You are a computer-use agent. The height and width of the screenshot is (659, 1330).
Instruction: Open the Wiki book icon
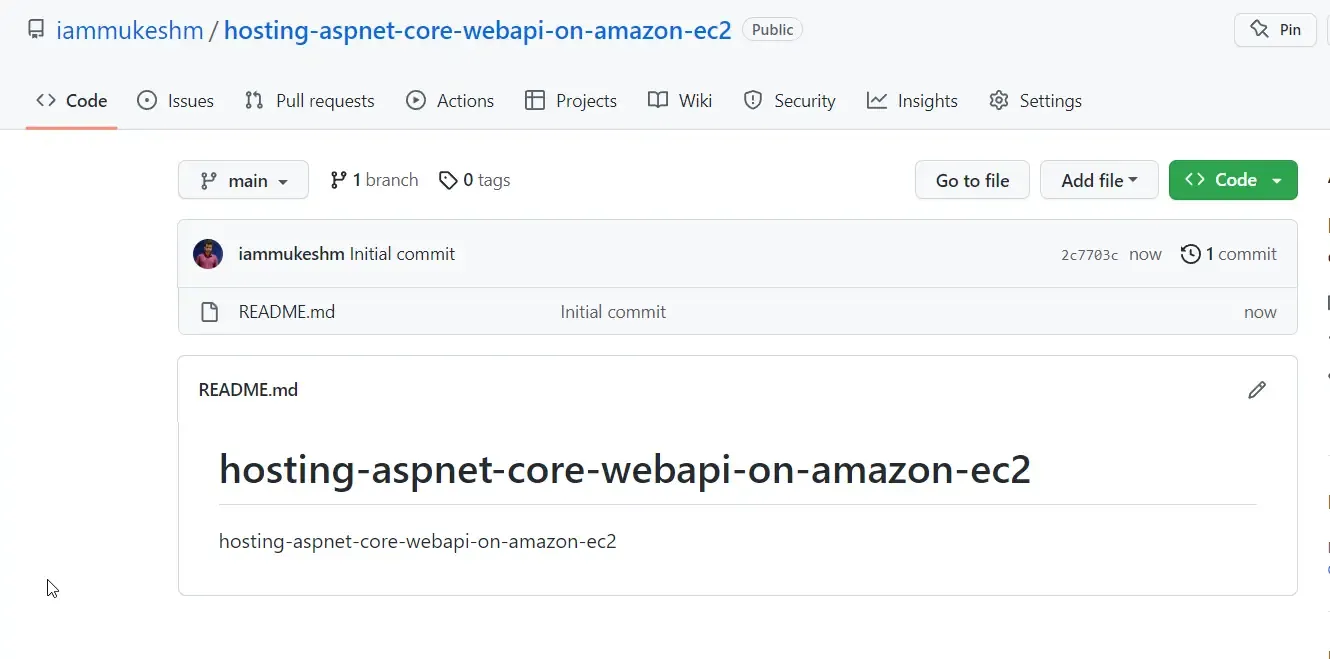coord(656,100)
